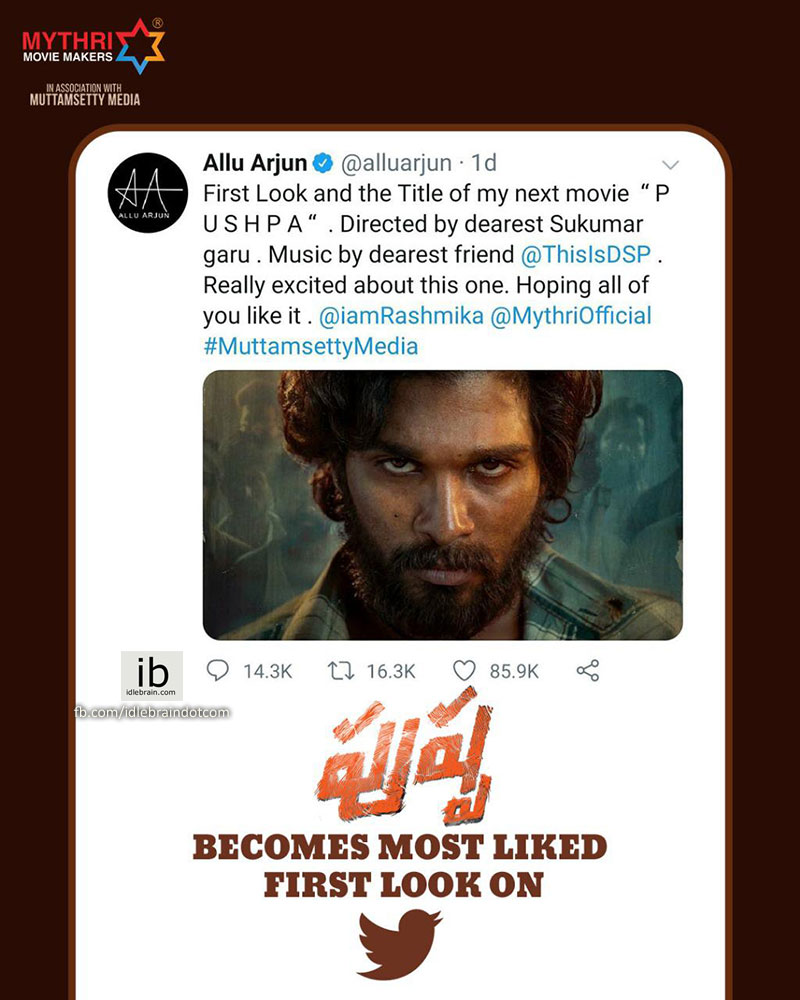Click the reply comment bubble icon
The width and height of the screenshot is (800, 1000).
click(x=218, y=670)
